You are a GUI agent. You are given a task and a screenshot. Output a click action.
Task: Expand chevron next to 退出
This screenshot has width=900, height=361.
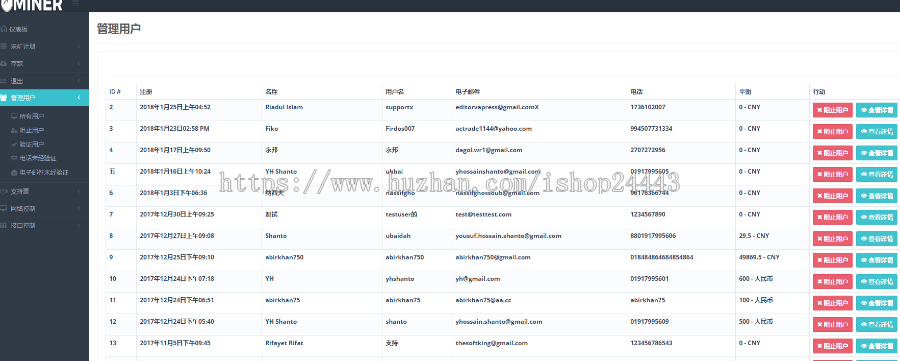click(79, 81)
